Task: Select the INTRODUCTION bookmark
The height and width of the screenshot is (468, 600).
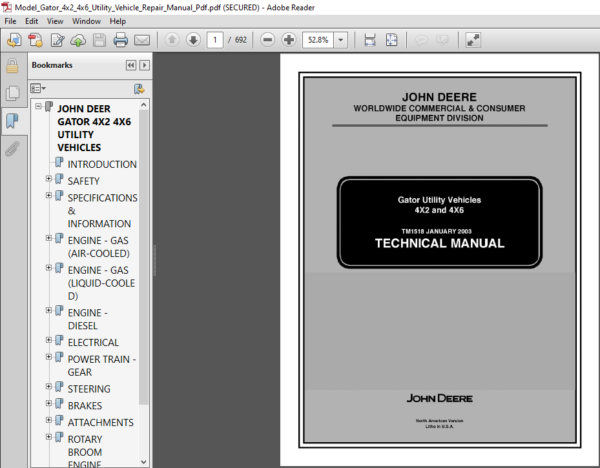Action: pos(102,164)
